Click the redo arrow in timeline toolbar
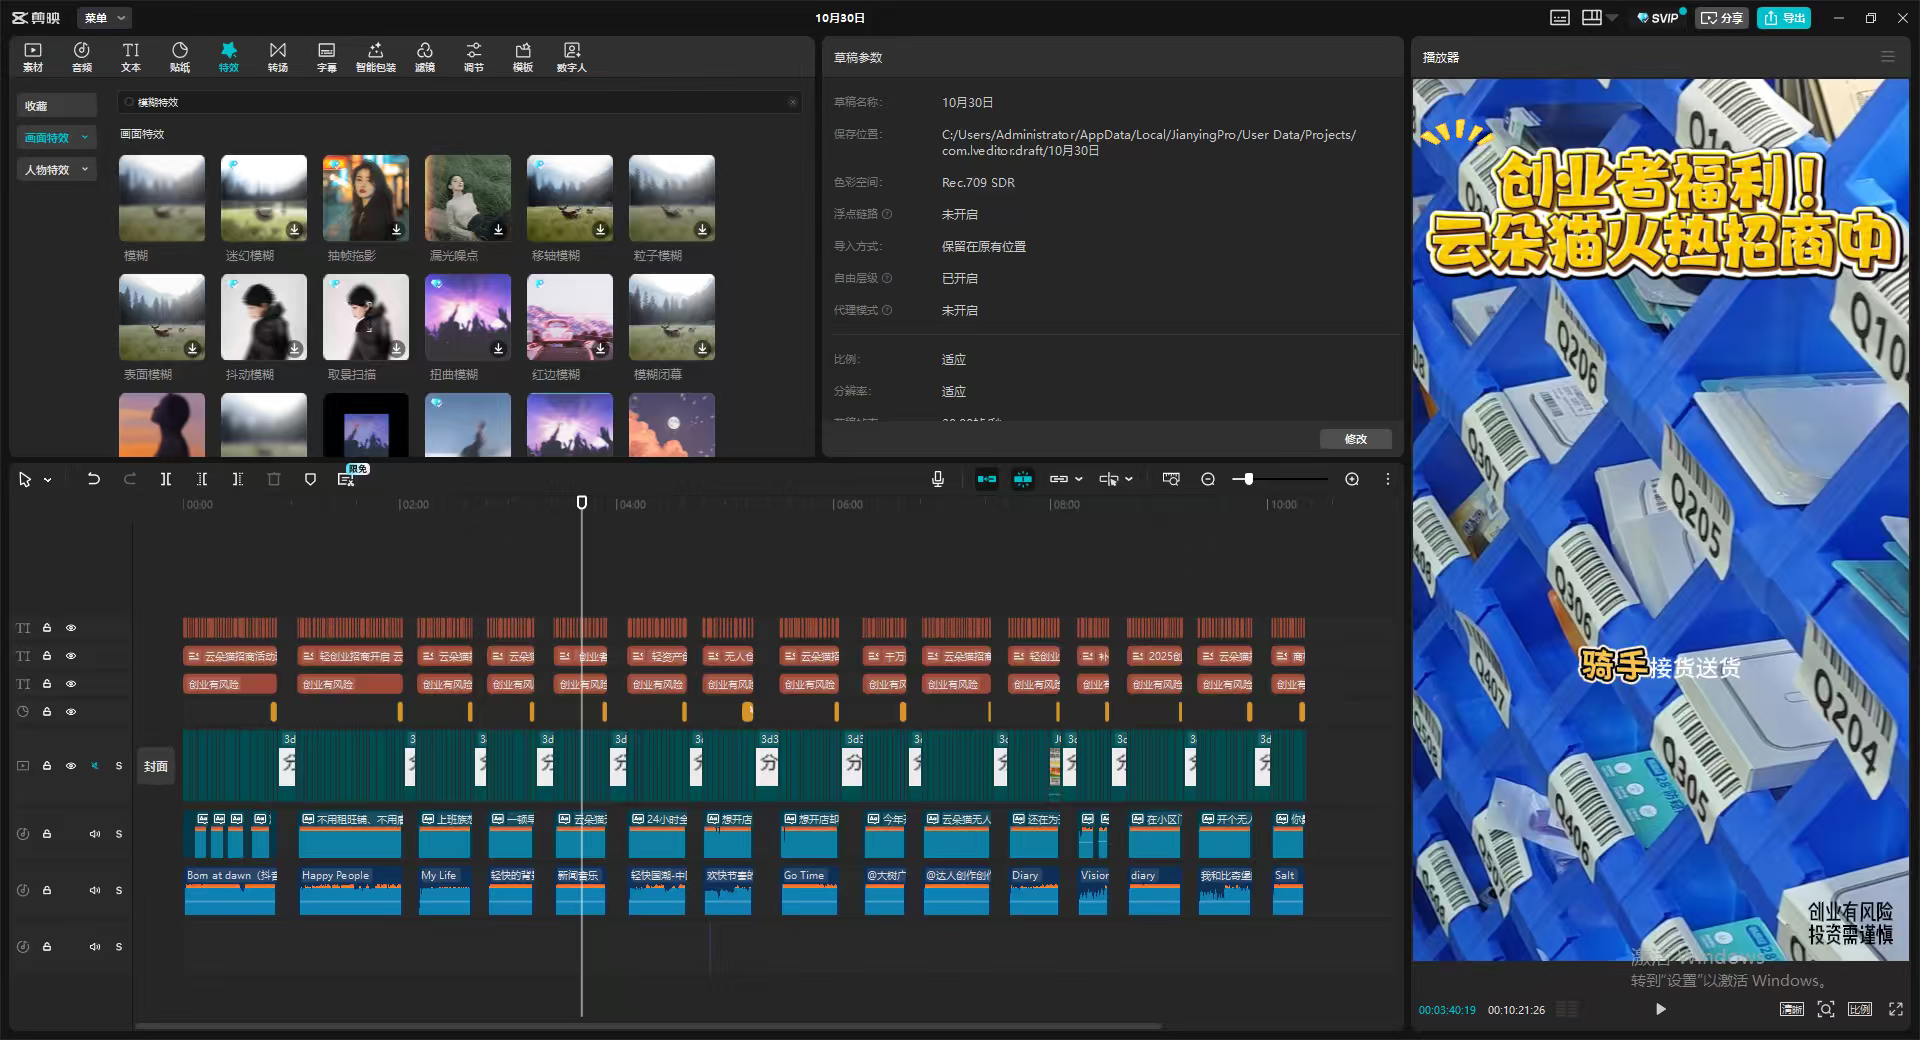1920x1040 pixels. (x=129, y=479)
